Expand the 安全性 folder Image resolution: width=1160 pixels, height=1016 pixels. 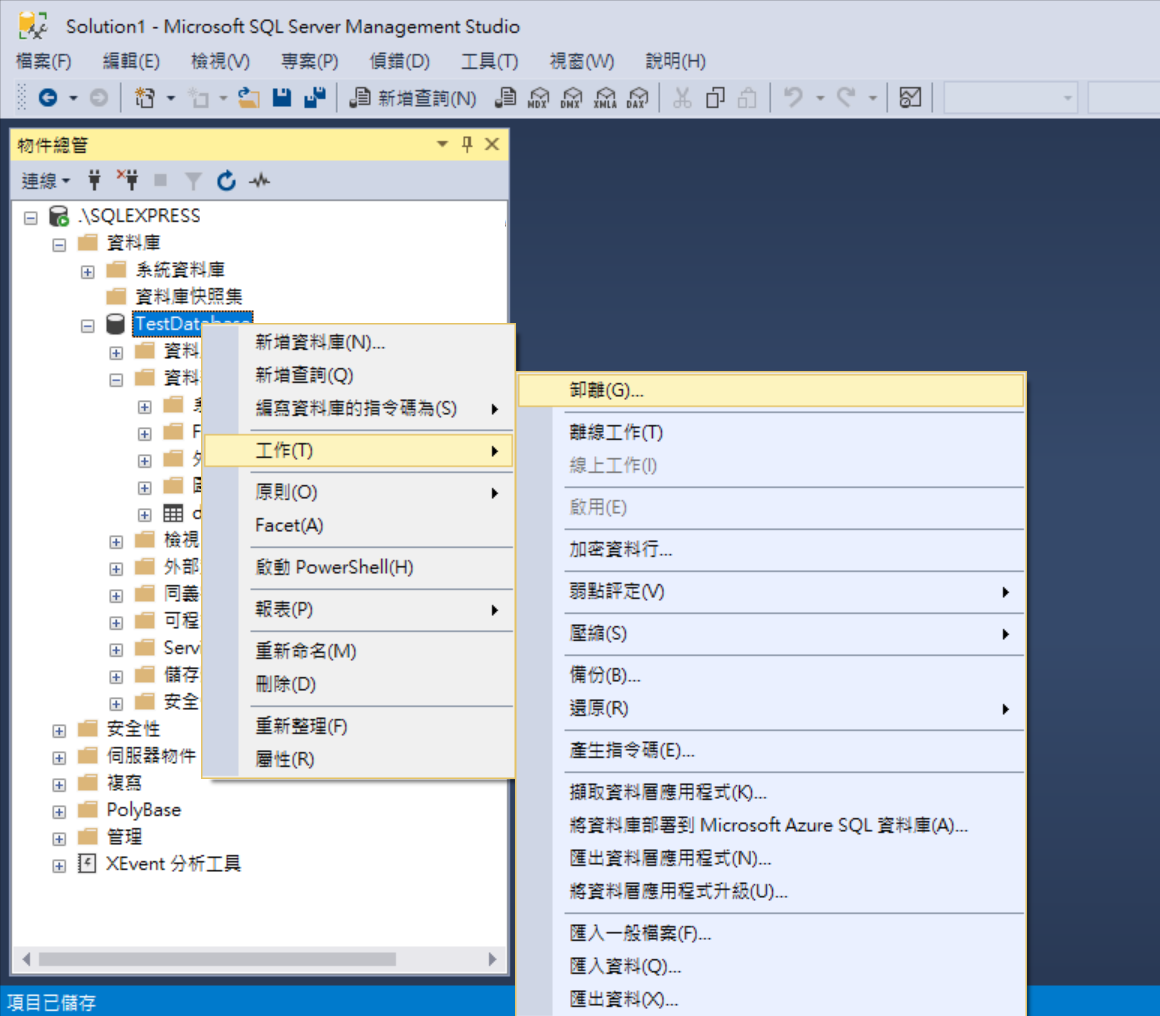(x=59, y=731)
